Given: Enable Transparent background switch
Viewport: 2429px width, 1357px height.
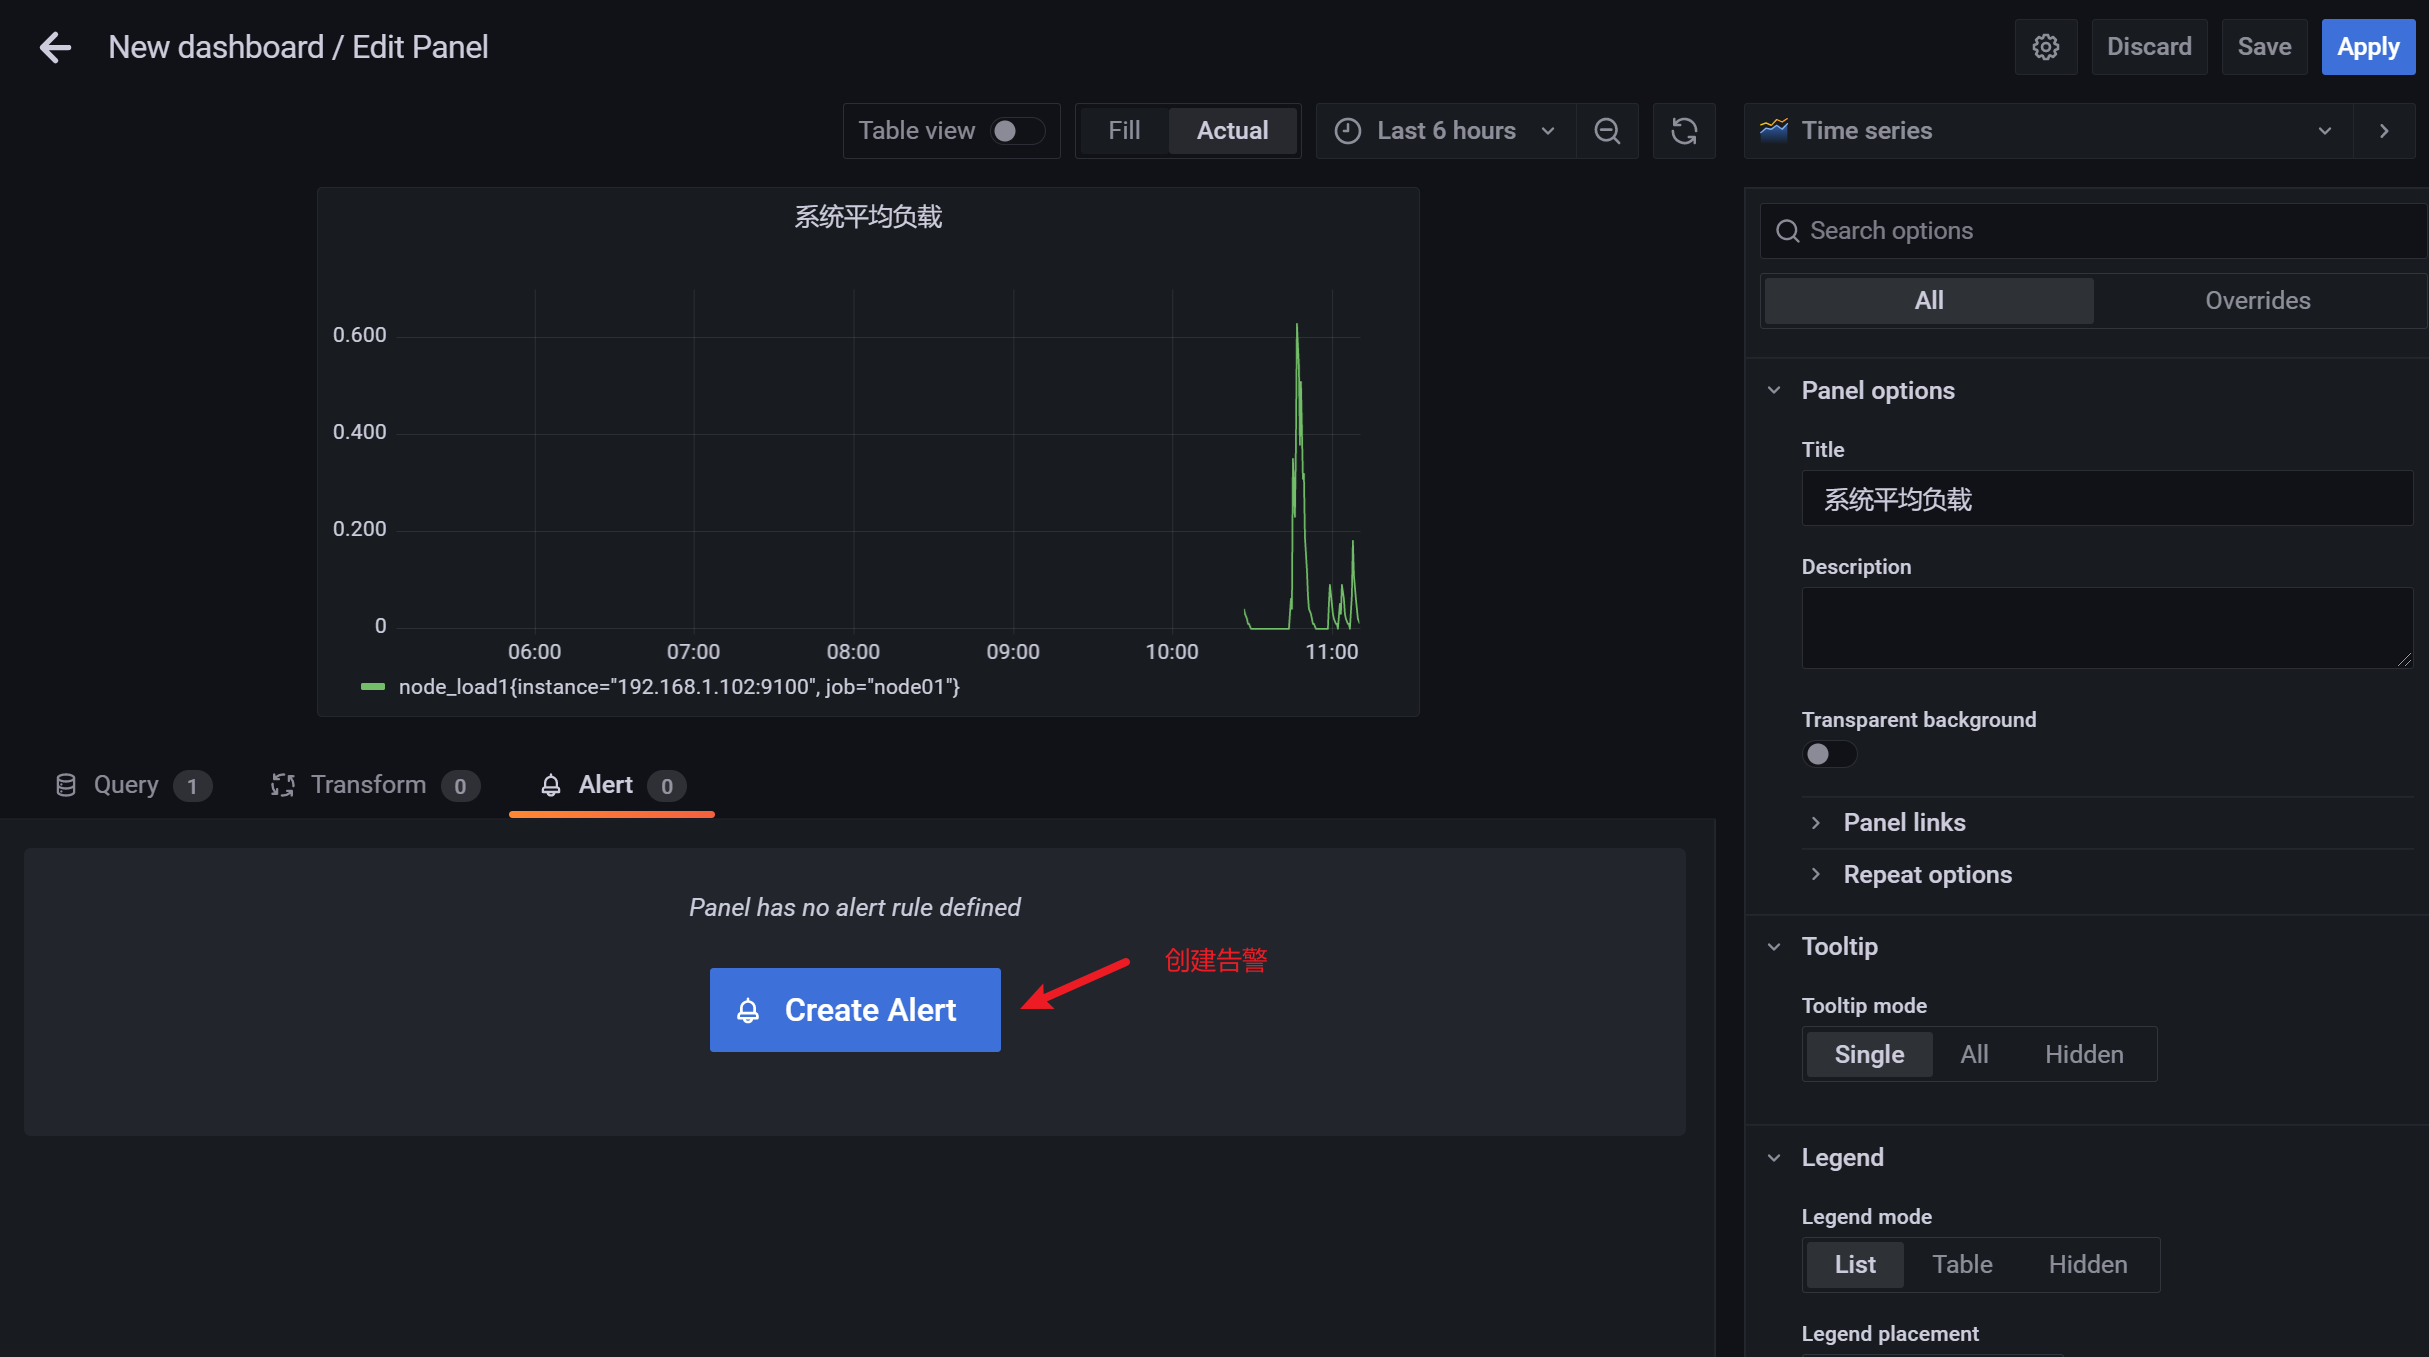Looking at the screenshot, I should coord(1829,754).
